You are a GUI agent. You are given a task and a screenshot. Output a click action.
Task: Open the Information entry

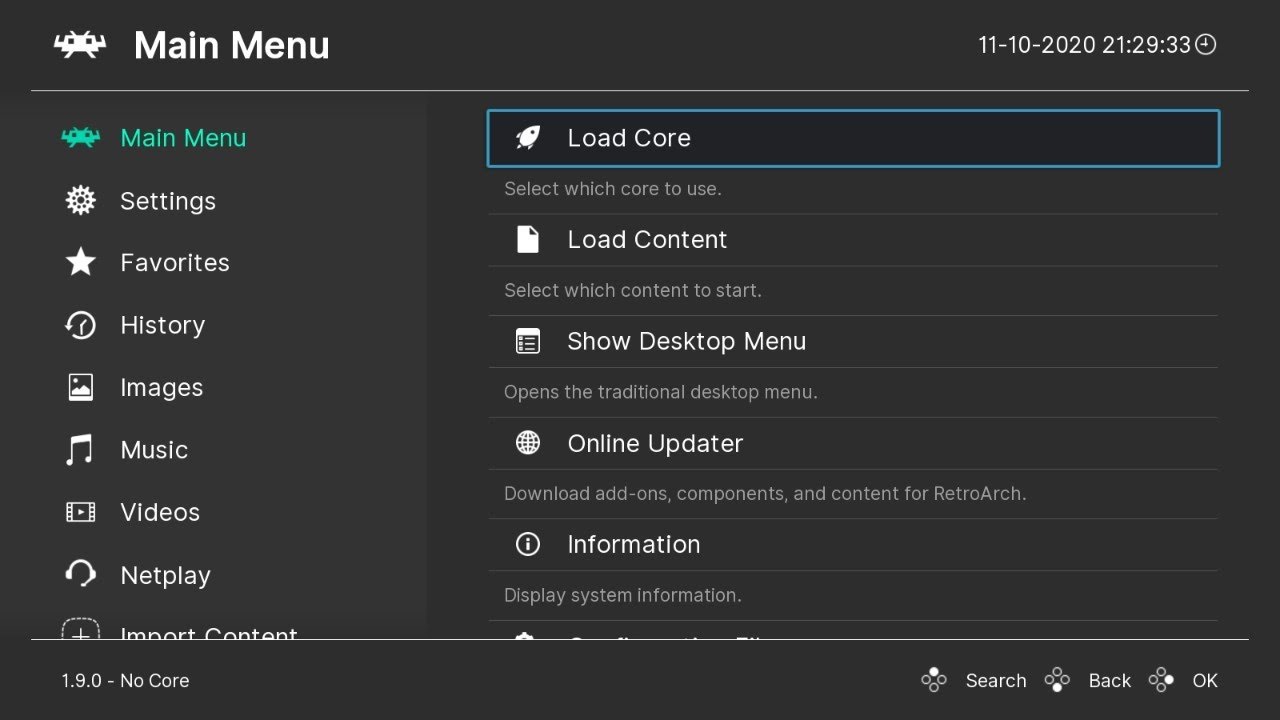853,544
